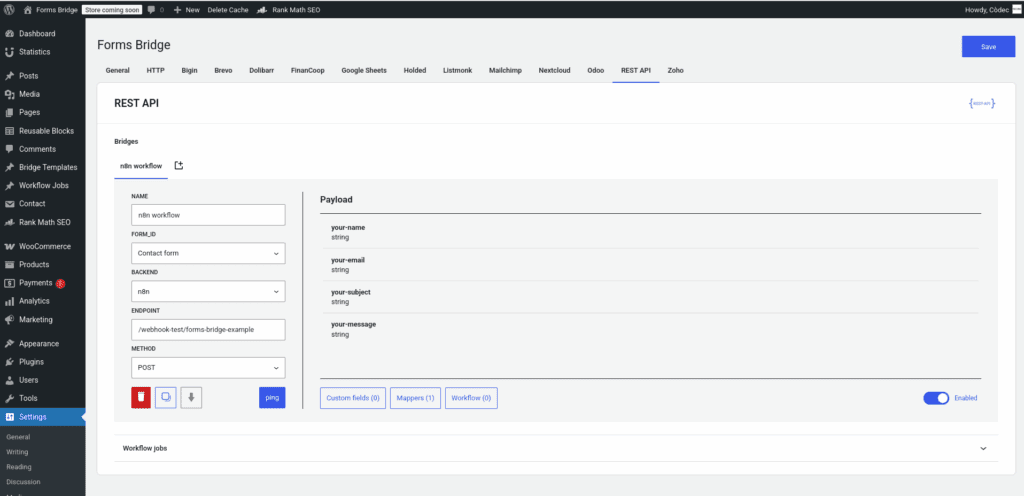Open the Workflow Jobs sidebar item
Screen dimensions: 1024x496
coord(42,185)
